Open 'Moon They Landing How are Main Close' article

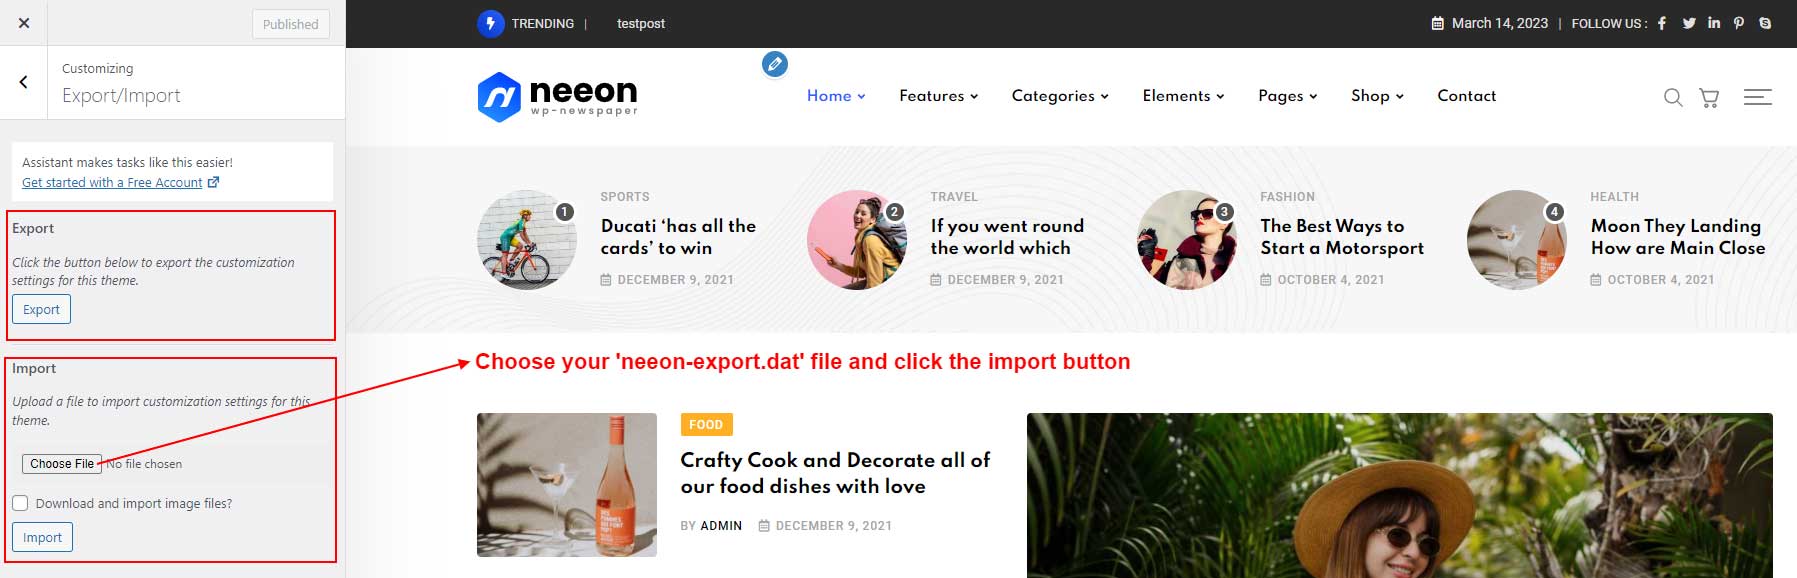1678,237
